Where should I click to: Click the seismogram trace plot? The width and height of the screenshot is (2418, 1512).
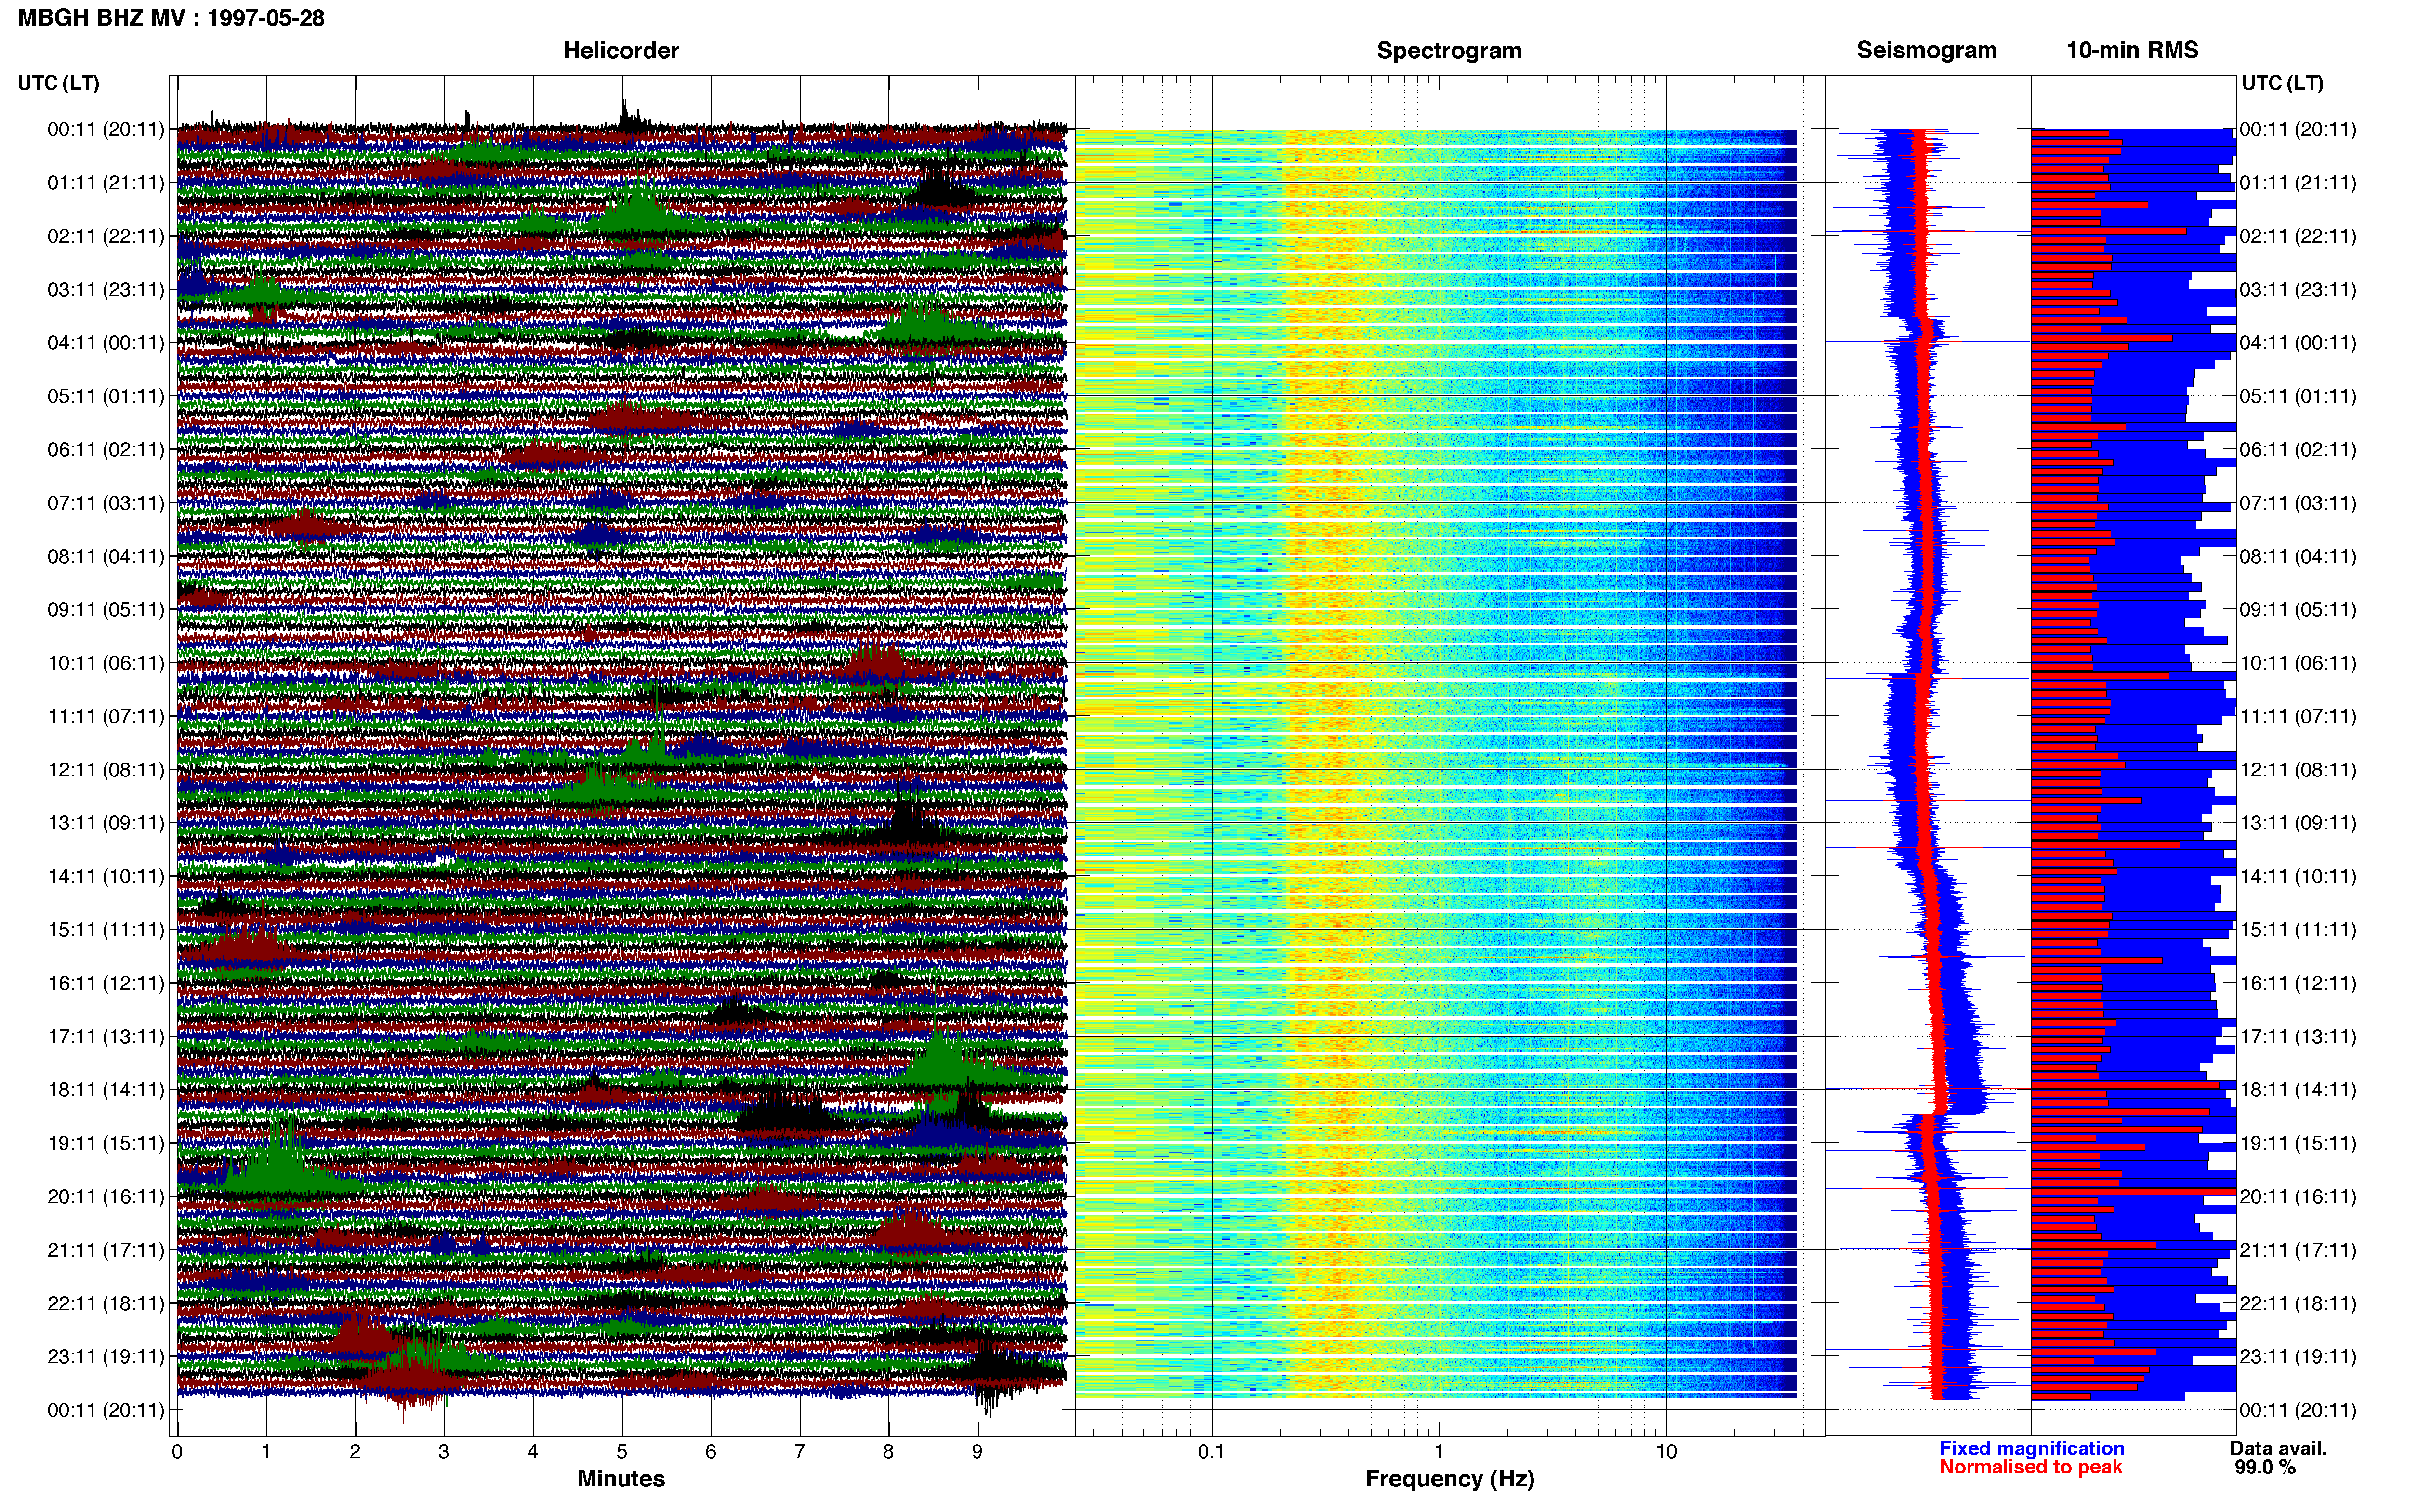point(1928,756)
